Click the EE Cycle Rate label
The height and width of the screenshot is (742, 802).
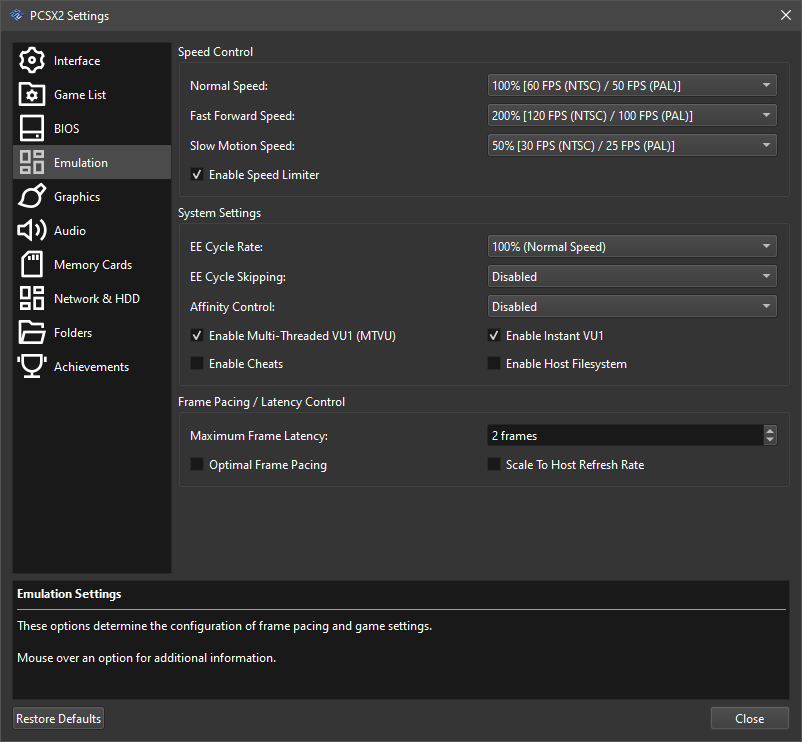(226, 247)
